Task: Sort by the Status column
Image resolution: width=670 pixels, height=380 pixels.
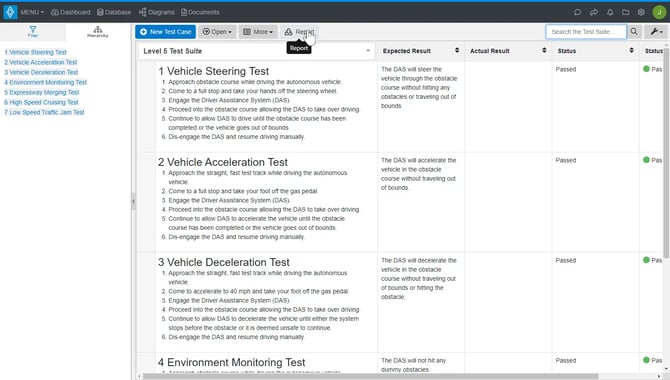Action: click(631, 50)
